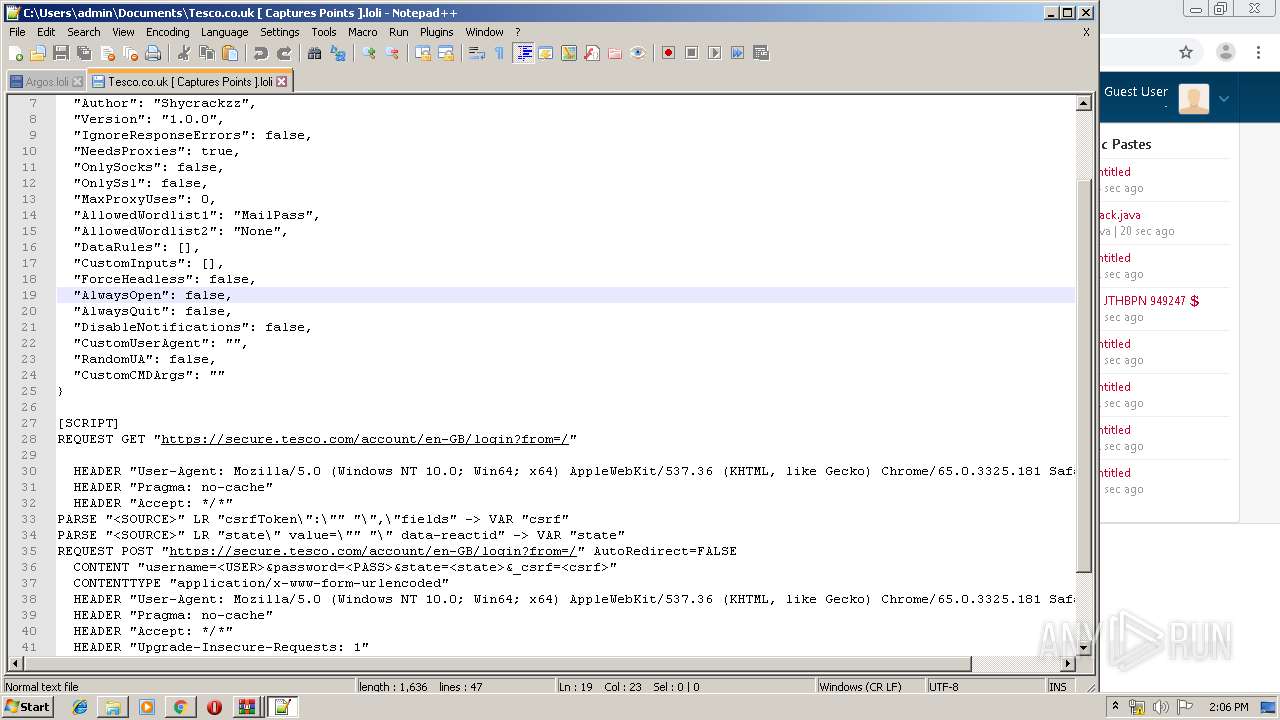This screenshot has width=1280, height=720.
Task: Click the Windows (CR LF) status bar field
Action: (870, 687)
